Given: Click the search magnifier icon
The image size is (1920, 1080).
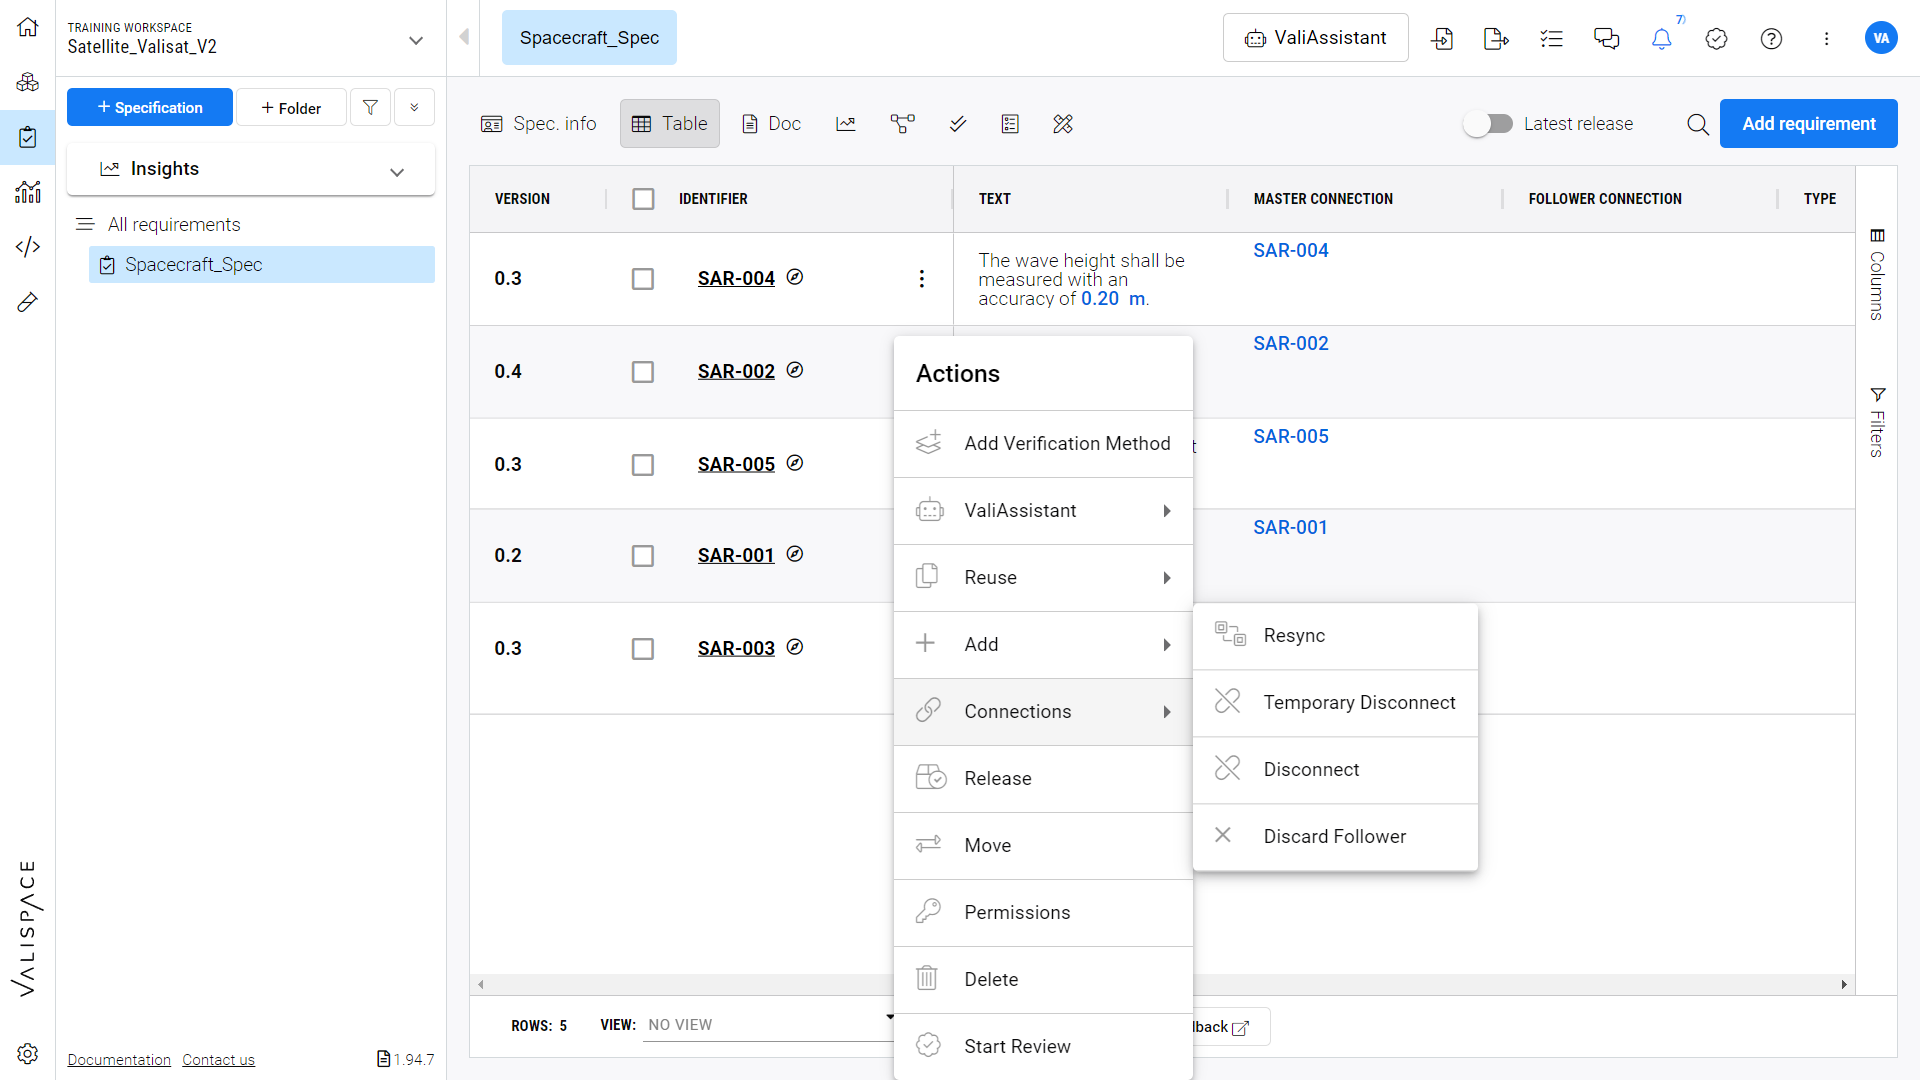Looking at the screenshot, I should click(x=1698, y=124).
